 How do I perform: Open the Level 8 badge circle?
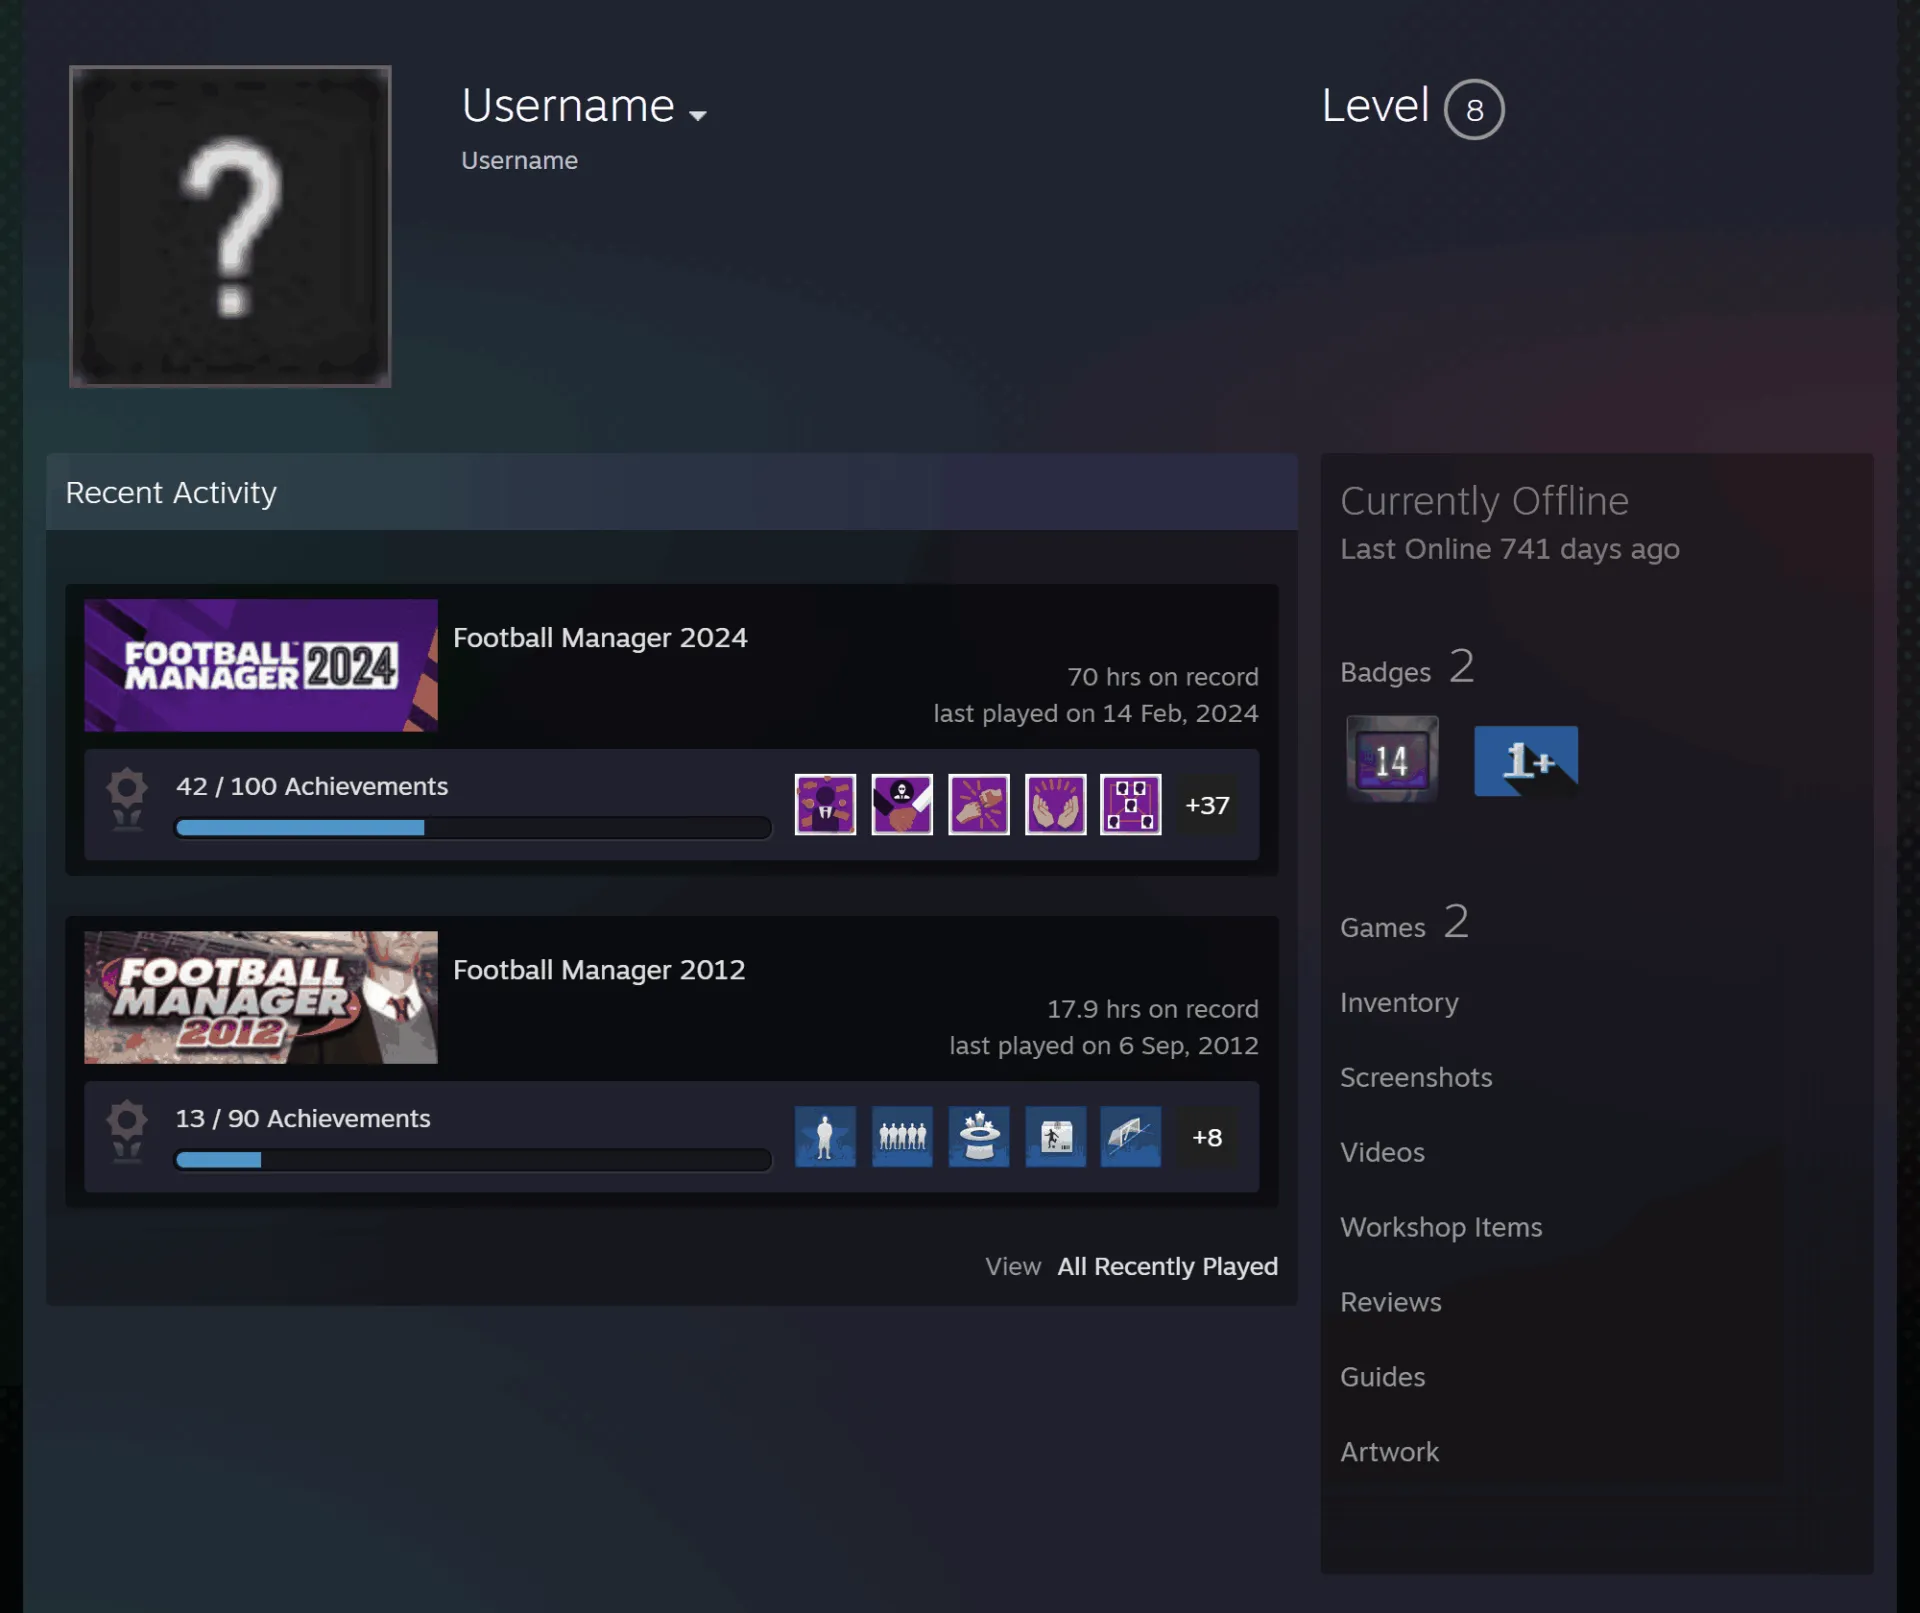[x=1474, y=109]
